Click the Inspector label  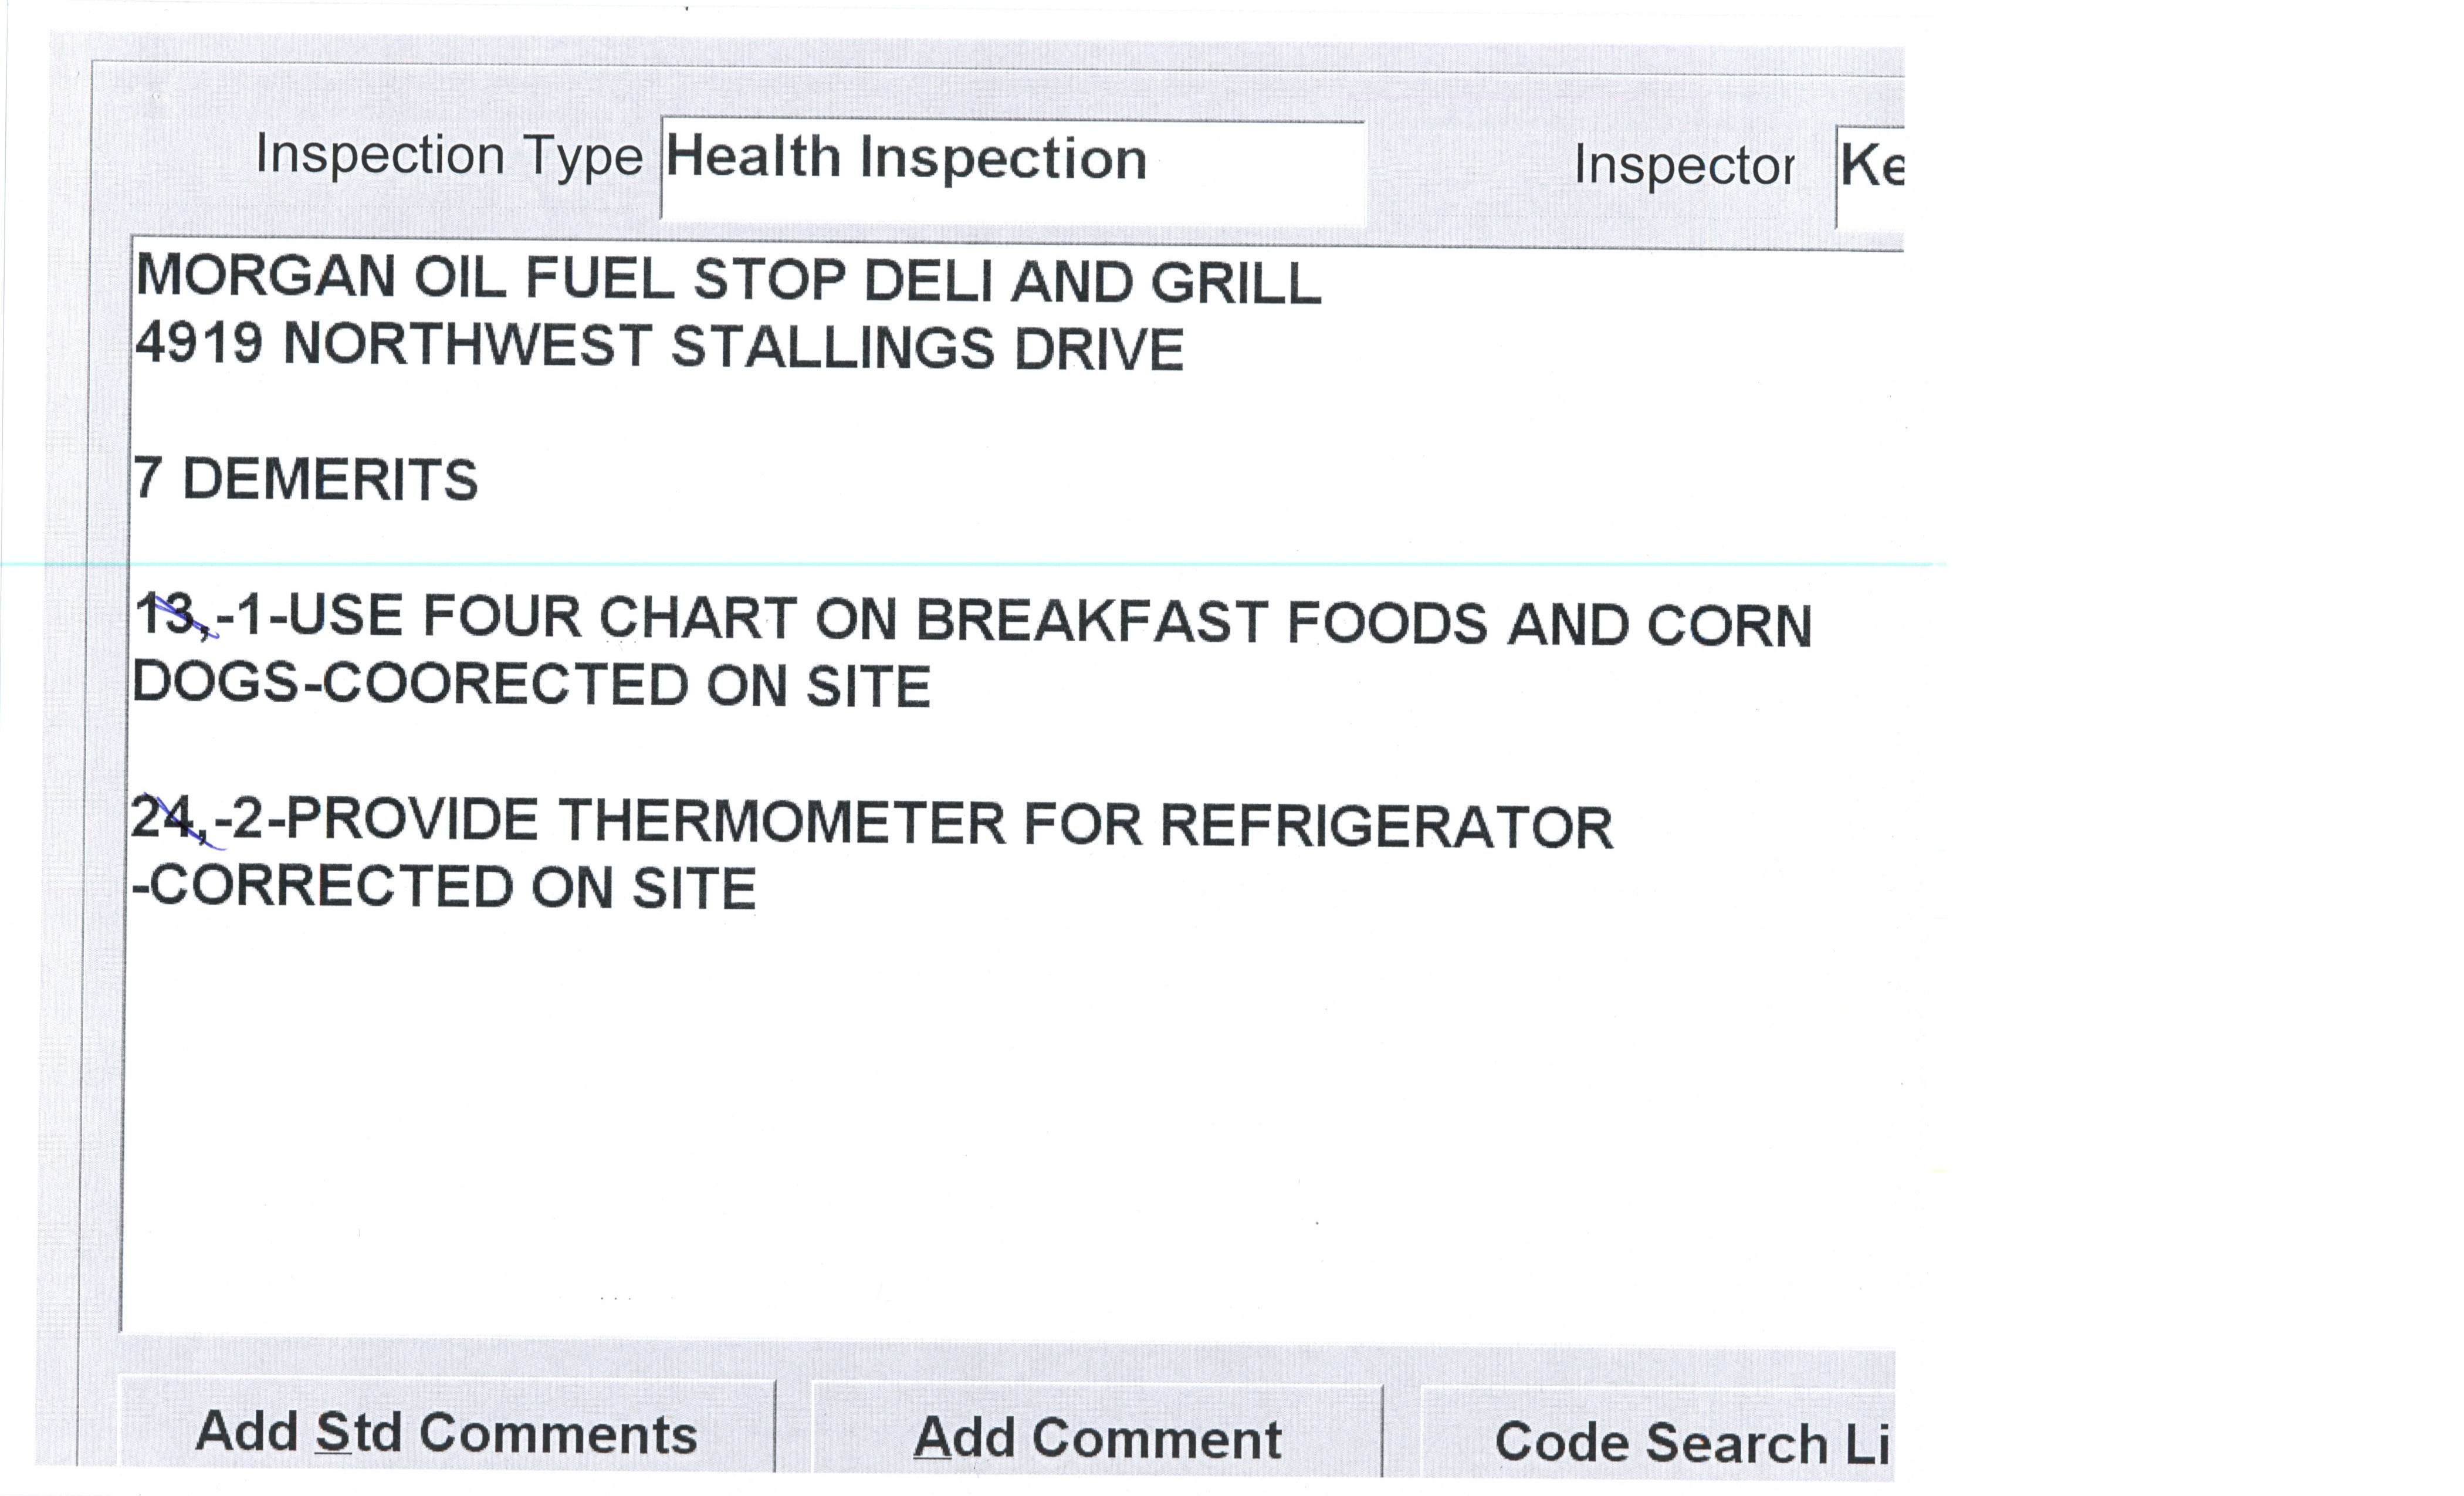(1684, 166)
